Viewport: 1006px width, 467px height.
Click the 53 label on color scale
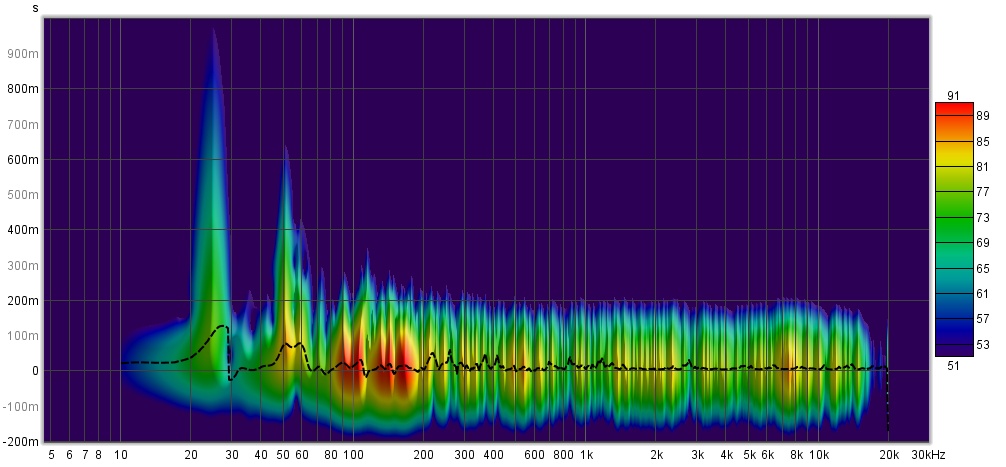tap(982, 345)
